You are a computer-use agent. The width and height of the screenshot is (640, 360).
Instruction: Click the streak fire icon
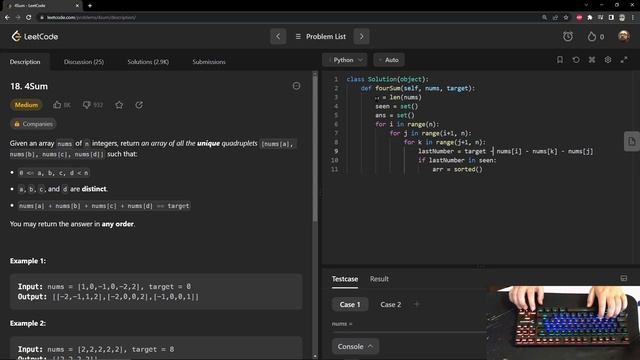[x=591, y=37]
